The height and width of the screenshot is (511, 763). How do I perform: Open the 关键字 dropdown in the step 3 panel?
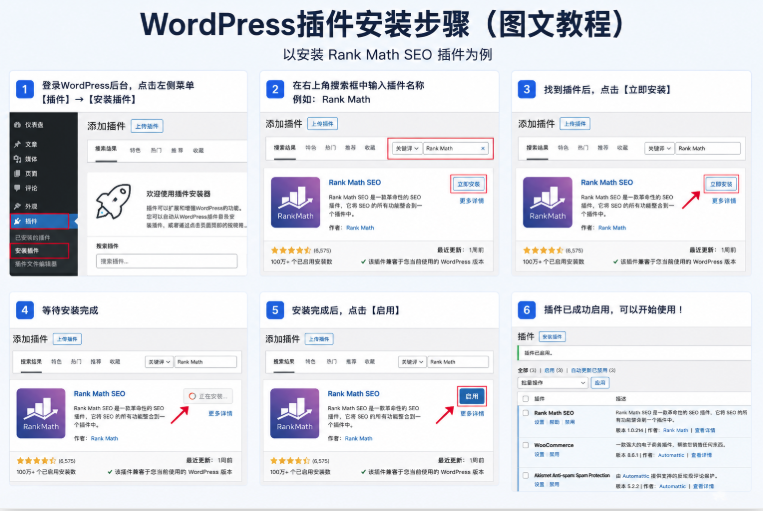click(x=659, y=148)
